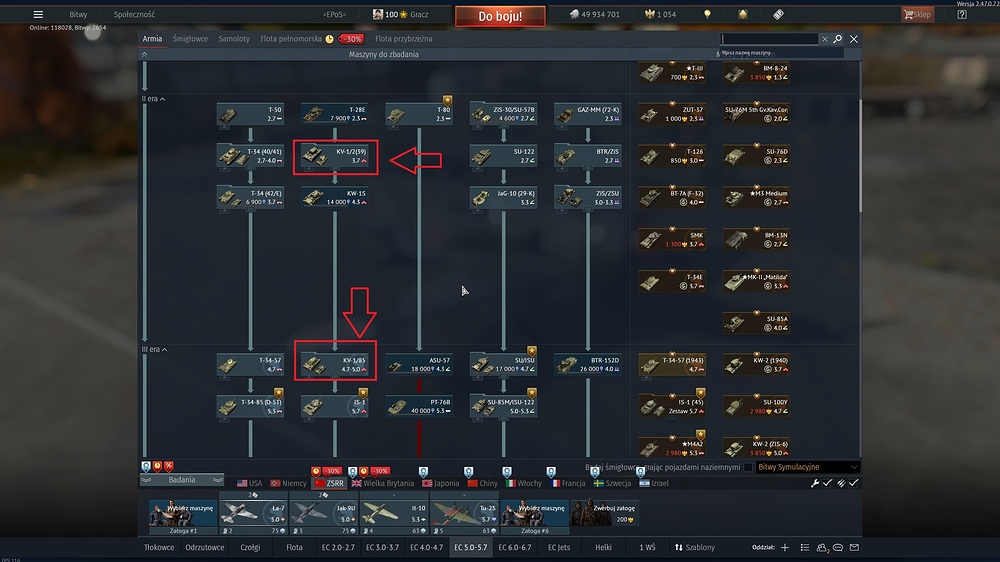
Task: Select Tu-2S crew slot
Action: [x=464, y=514]
